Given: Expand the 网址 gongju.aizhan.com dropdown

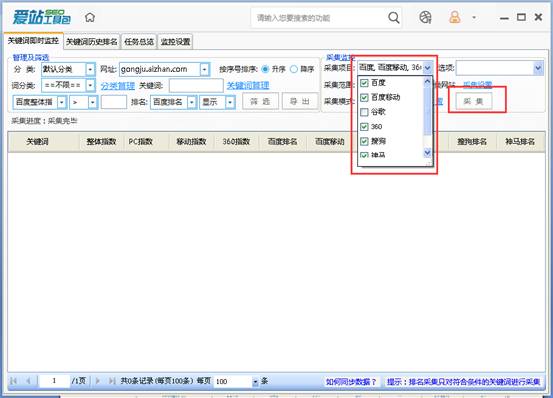Looking at the screenshot, I should pyautogui.click(x=205, y=69).
